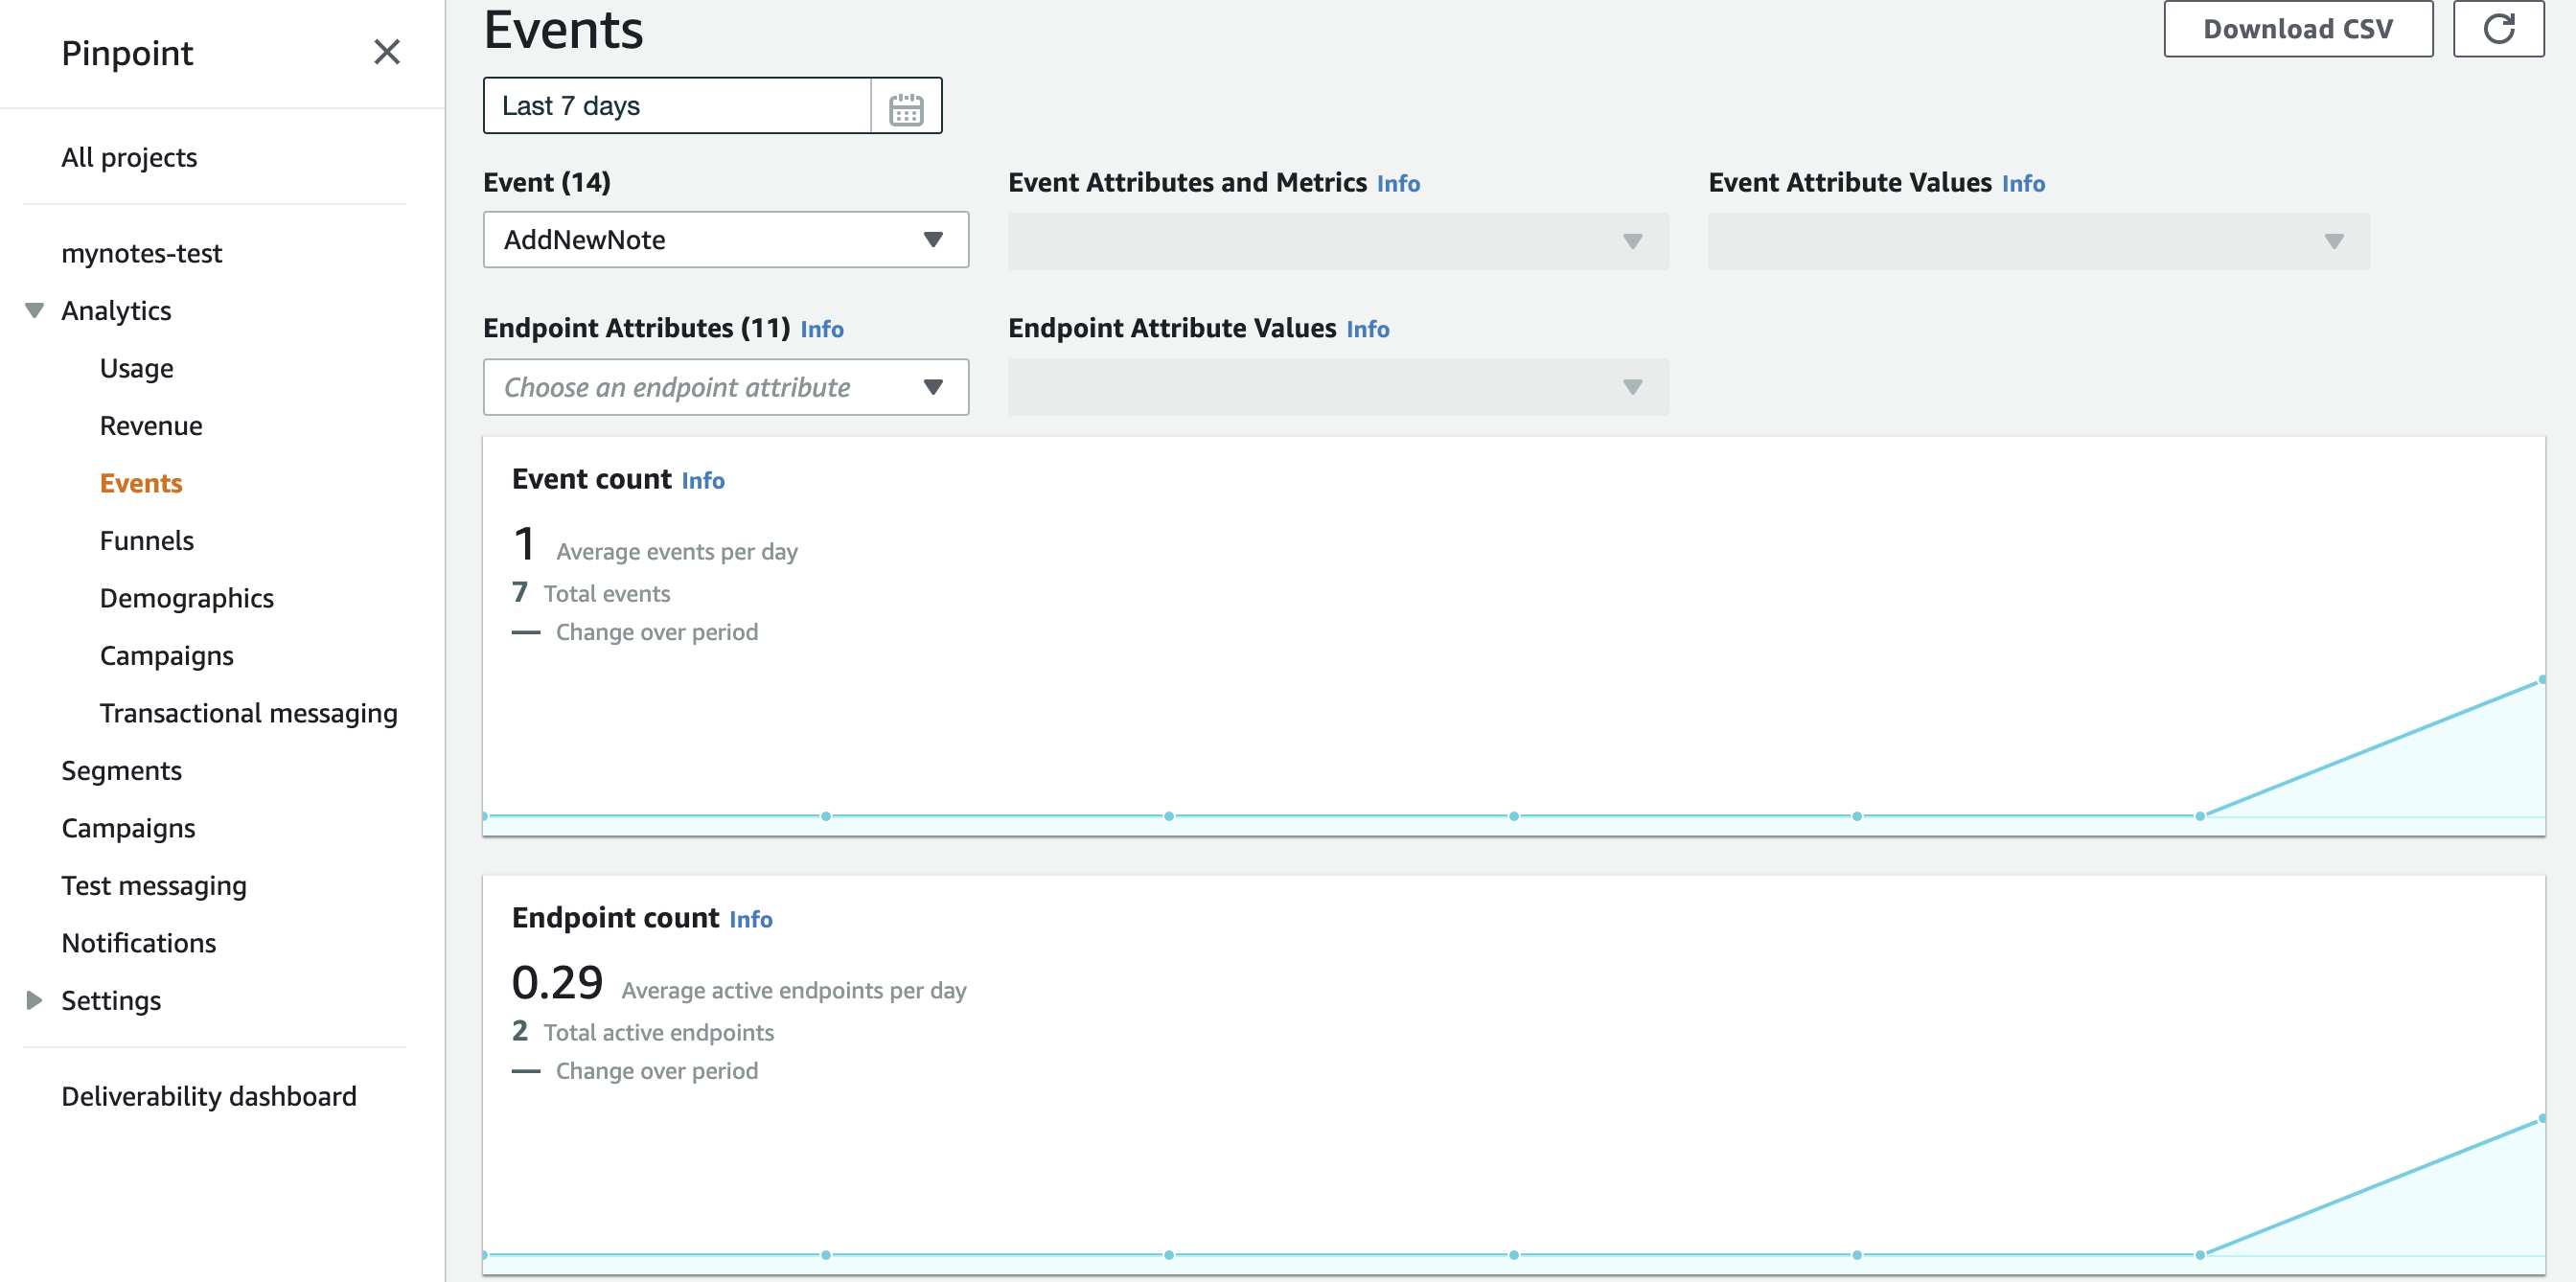Open the AddNewNote event dropdown
2576x1282 pixels.
pyautogui.click(x=725, y=240)
